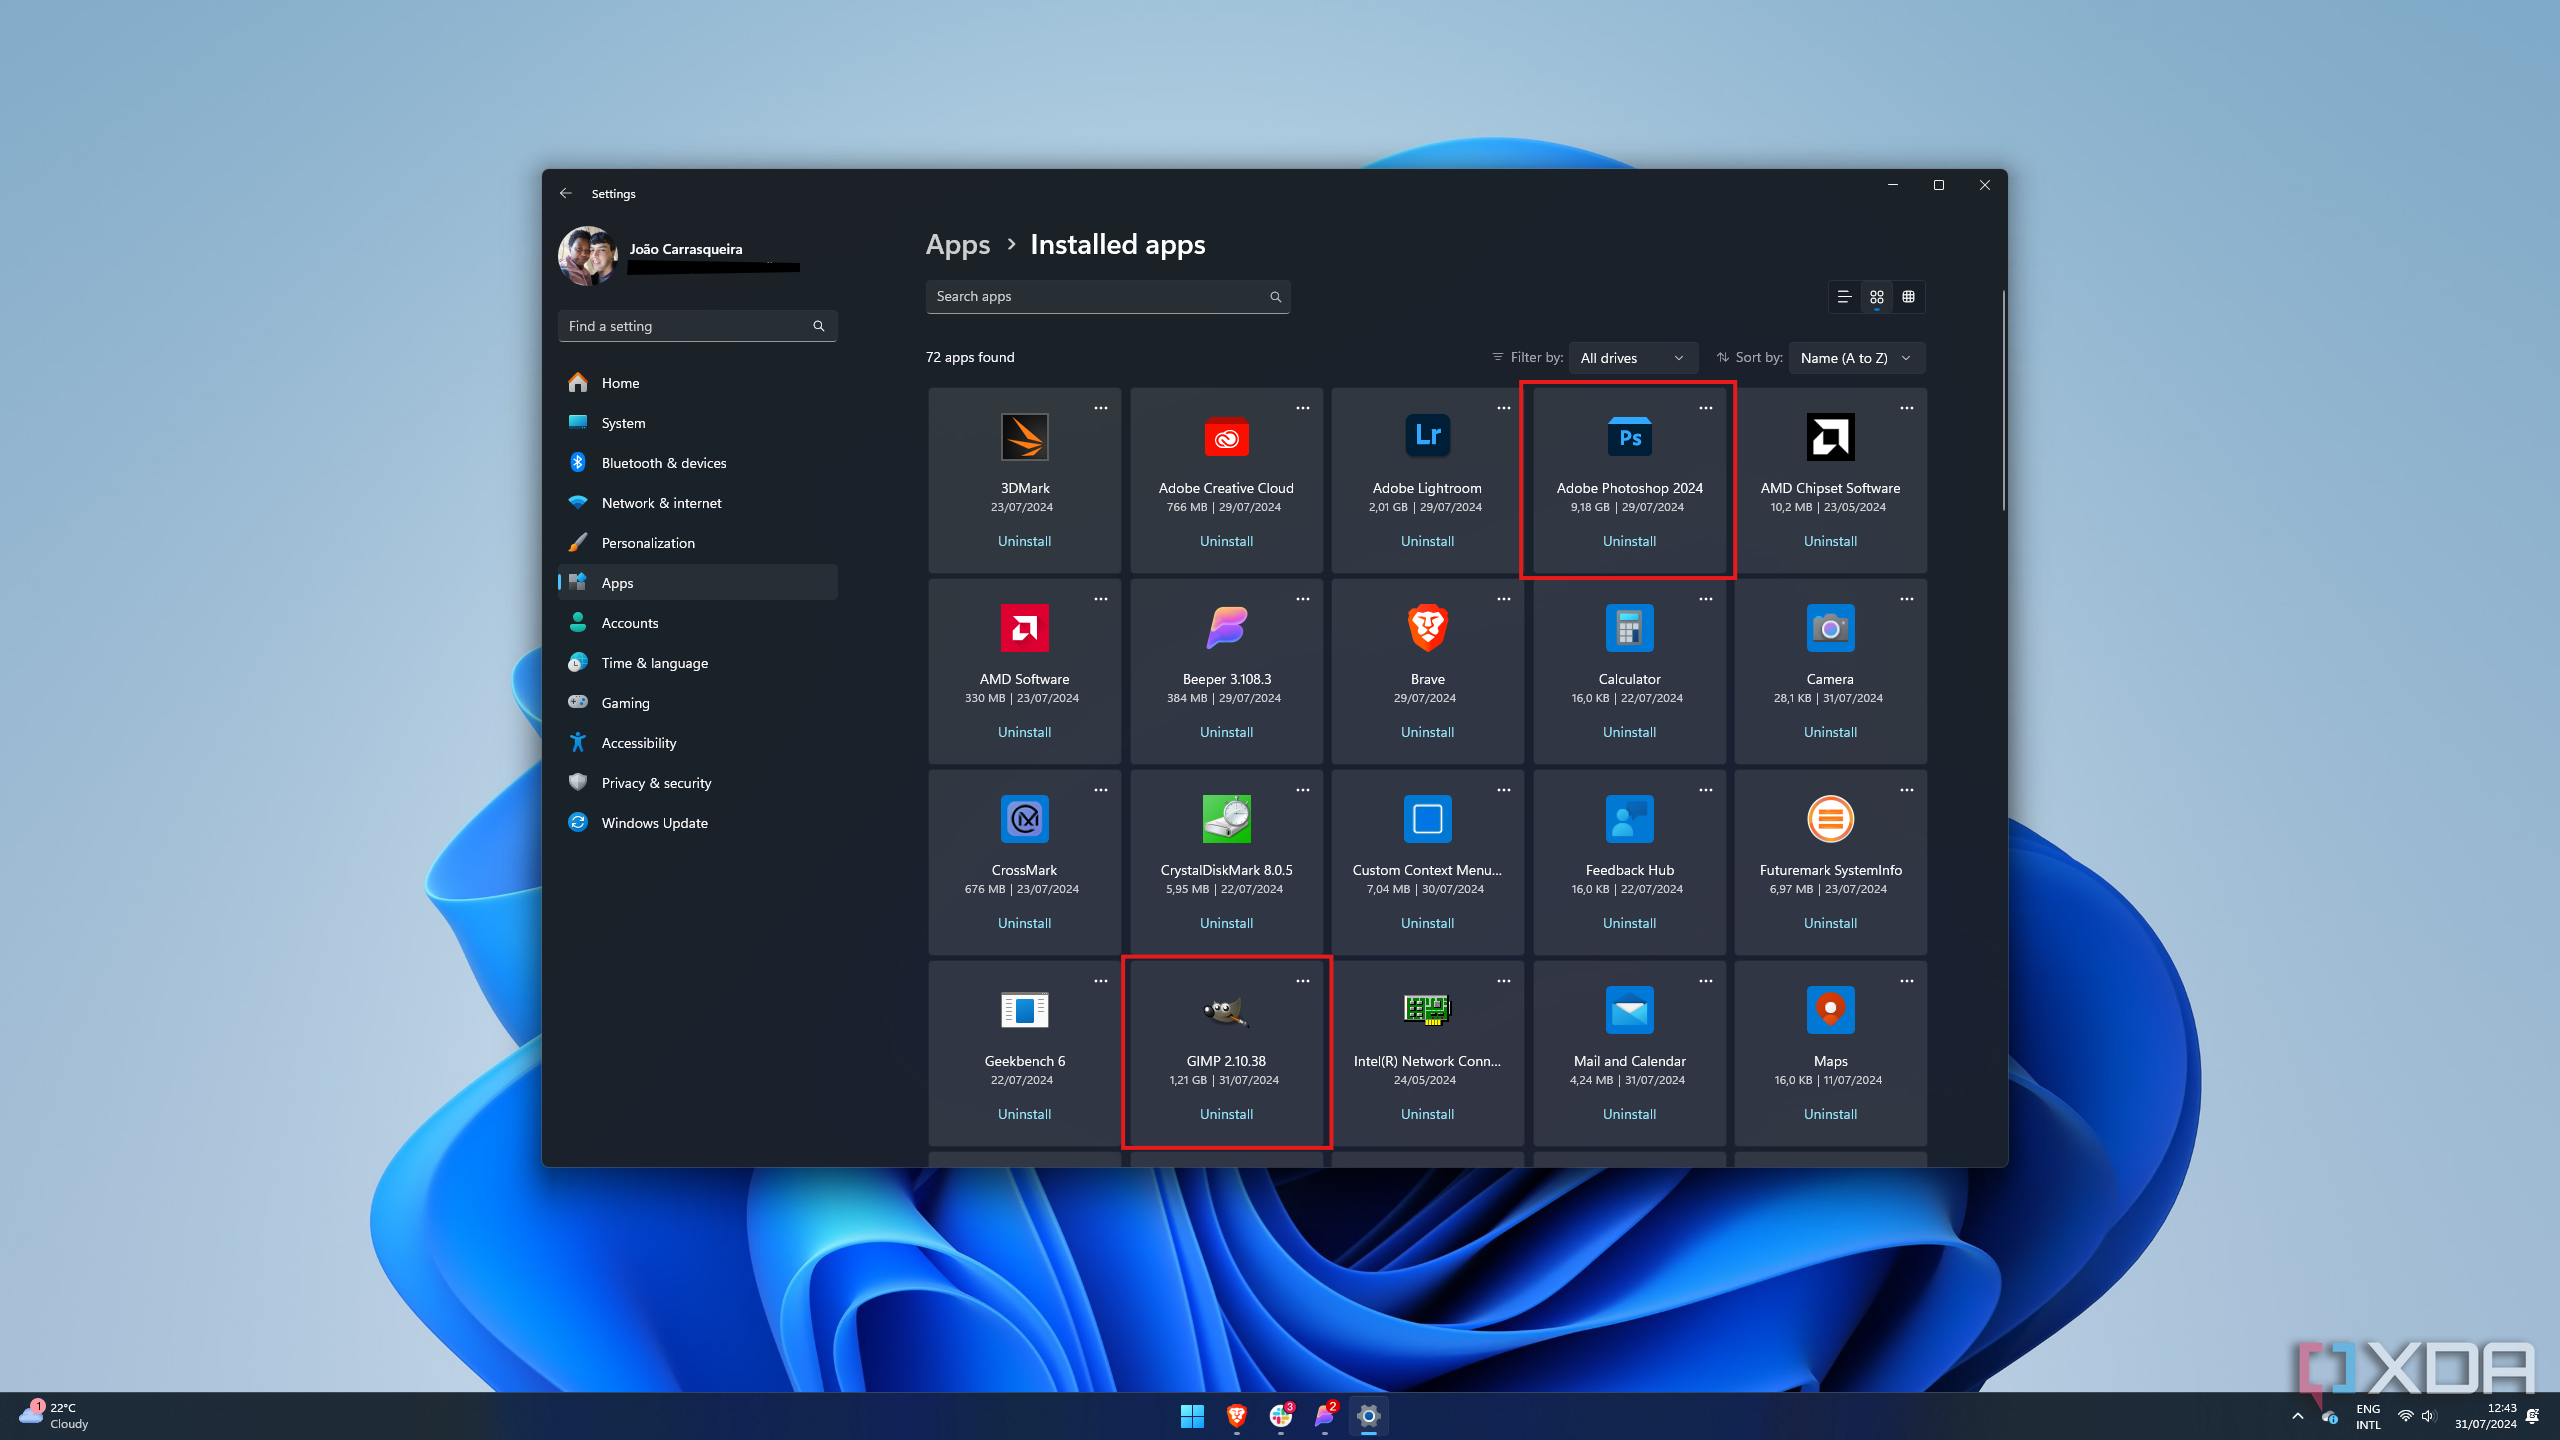This screenshot has width=2560, height=1440.
Task: Click the GIMP mascot icon
Action: point(1226,1010)
